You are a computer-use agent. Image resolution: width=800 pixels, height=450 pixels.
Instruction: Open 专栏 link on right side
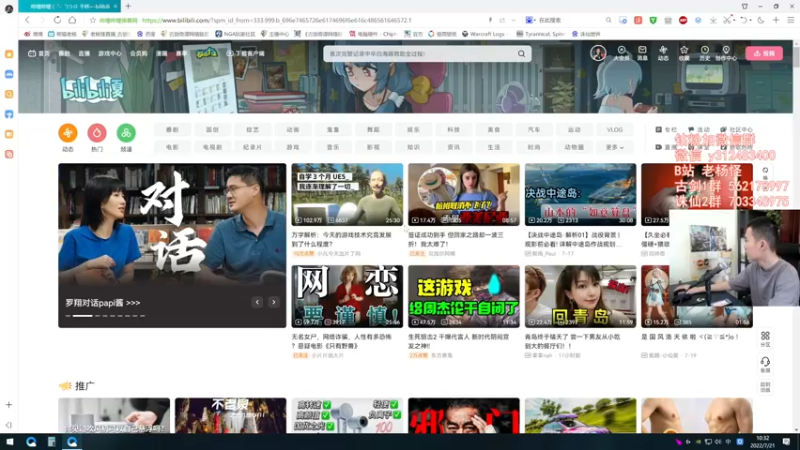coord(666,130)
